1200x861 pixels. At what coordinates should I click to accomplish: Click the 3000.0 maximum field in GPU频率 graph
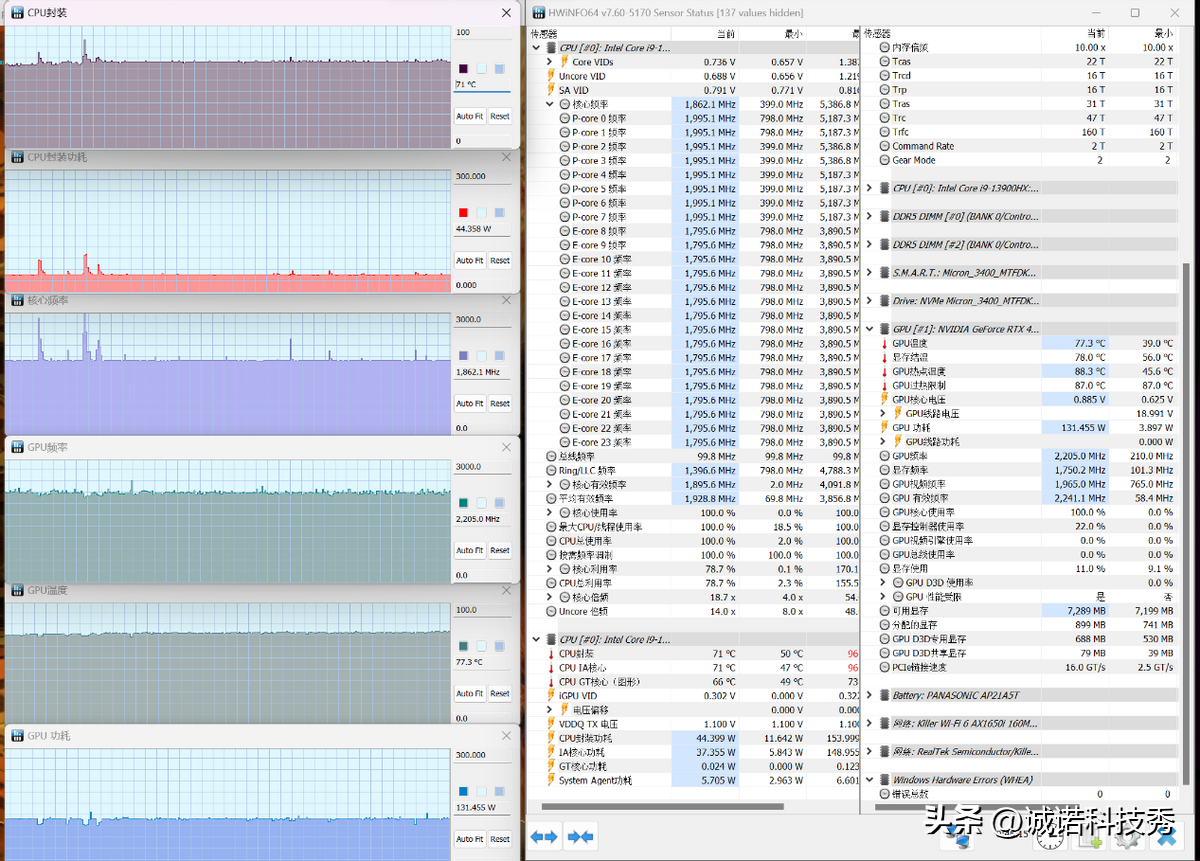point(483,466)
